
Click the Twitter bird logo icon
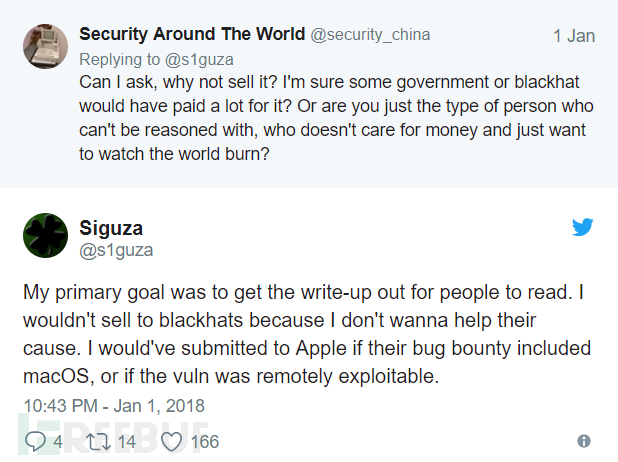pos(582,228)
